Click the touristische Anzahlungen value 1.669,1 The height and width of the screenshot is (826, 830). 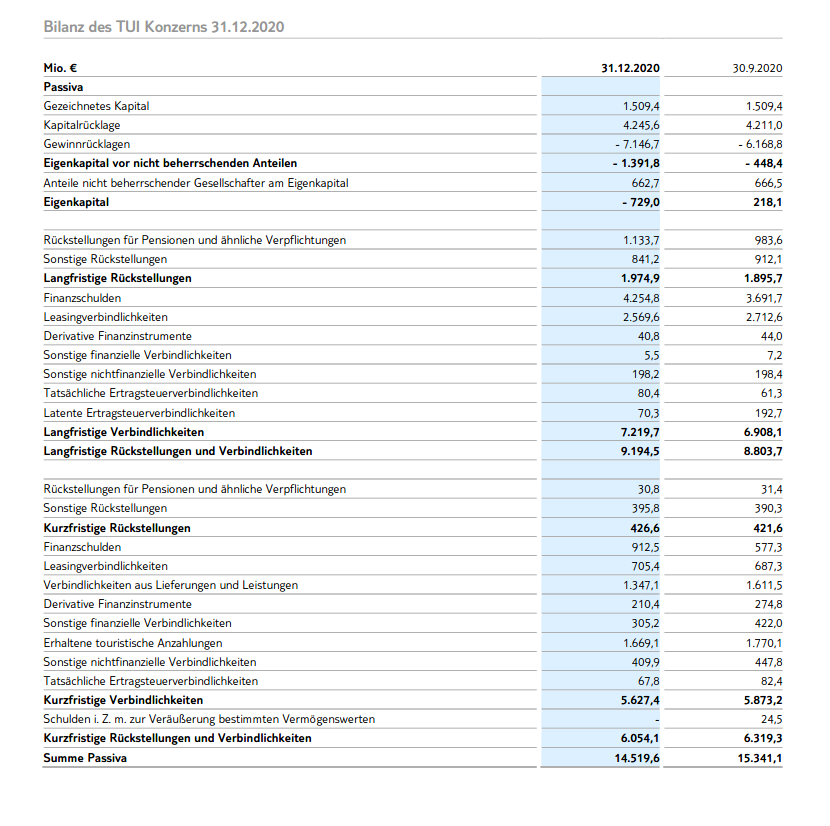tap(641, 643)
